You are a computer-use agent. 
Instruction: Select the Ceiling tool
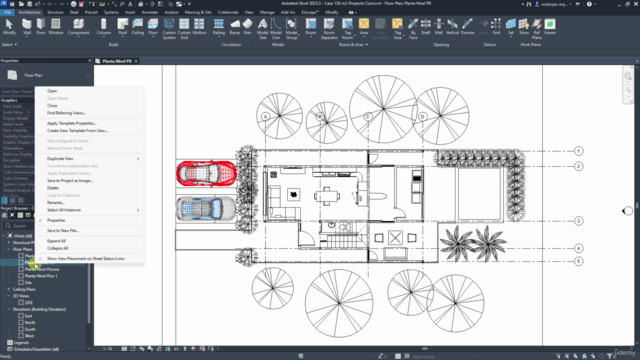click(138, 27)
